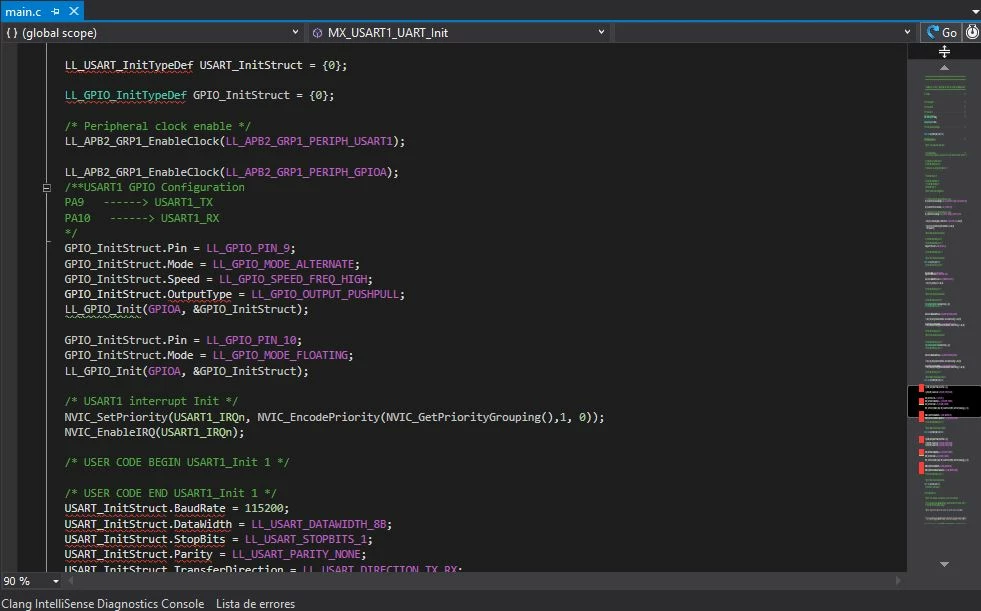Click the horizontal scrollbar left arrow
The height and width of the screenshot is (611, 981).
click(71, 581)
